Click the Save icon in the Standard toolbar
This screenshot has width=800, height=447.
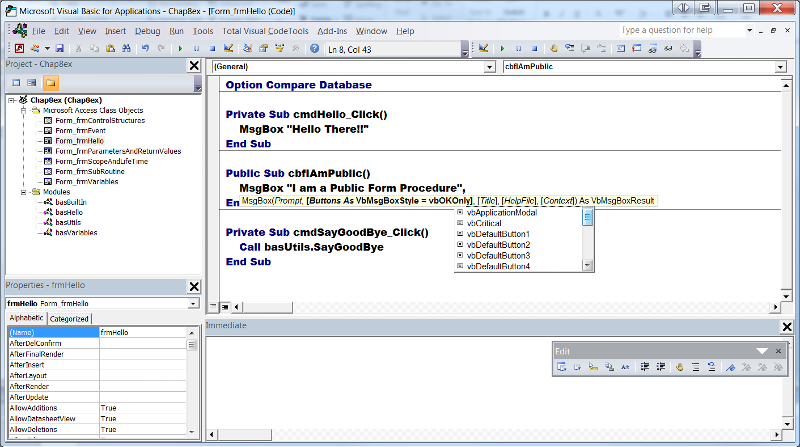60,48
